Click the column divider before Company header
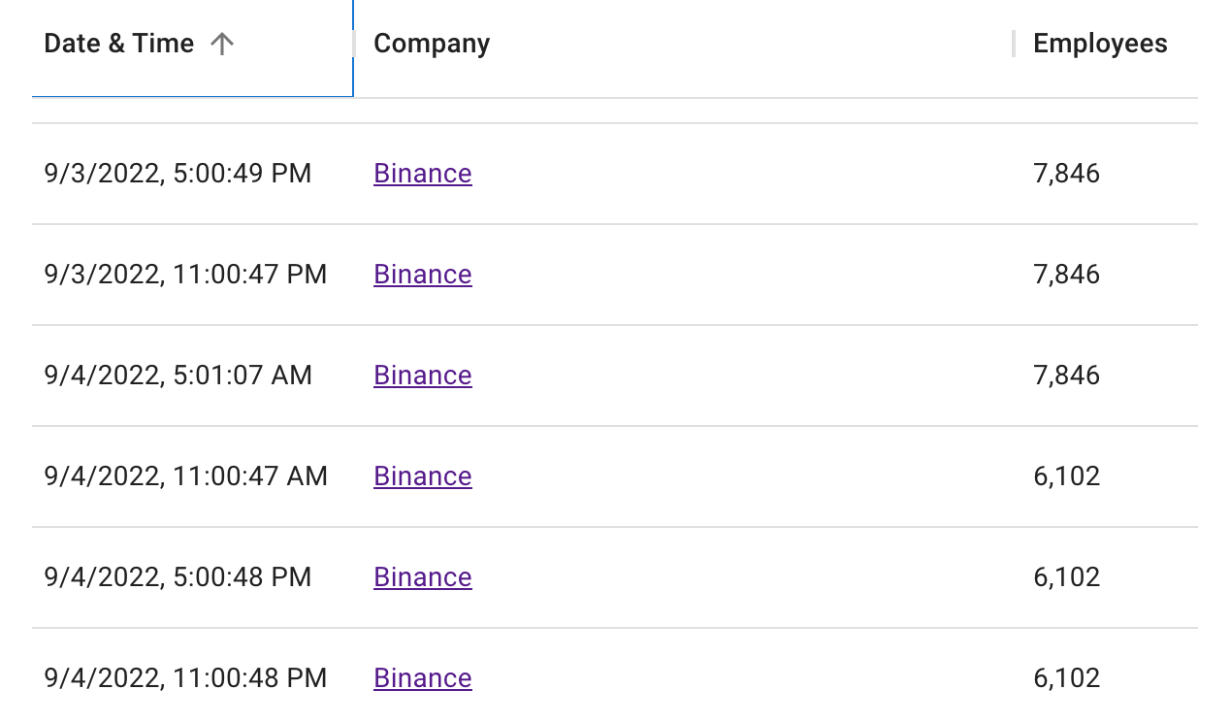The width and height of the screenshot is (1227, 714). (354, 44)
